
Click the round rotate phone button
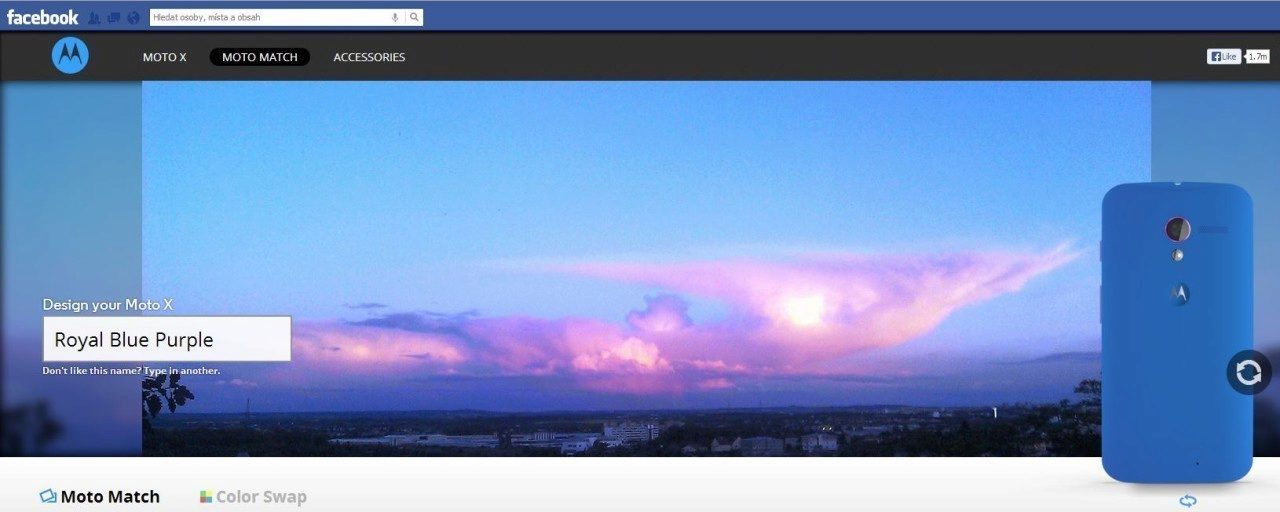[1249, 372]
